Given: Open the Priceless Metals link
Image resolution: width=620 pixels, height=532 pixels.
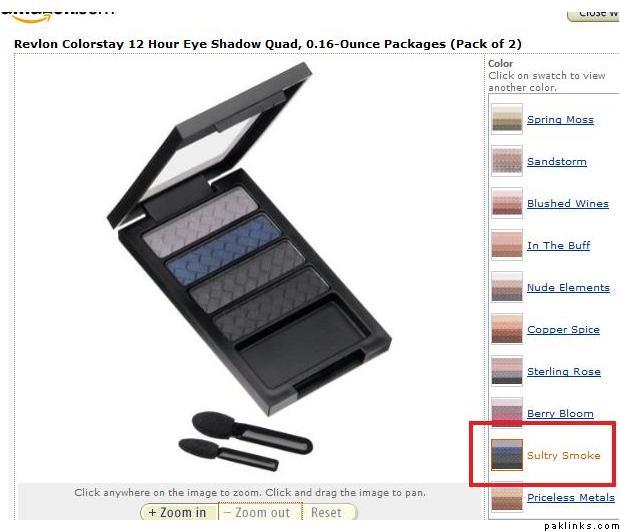Looking at the screenshot, I should coord(571,497).
